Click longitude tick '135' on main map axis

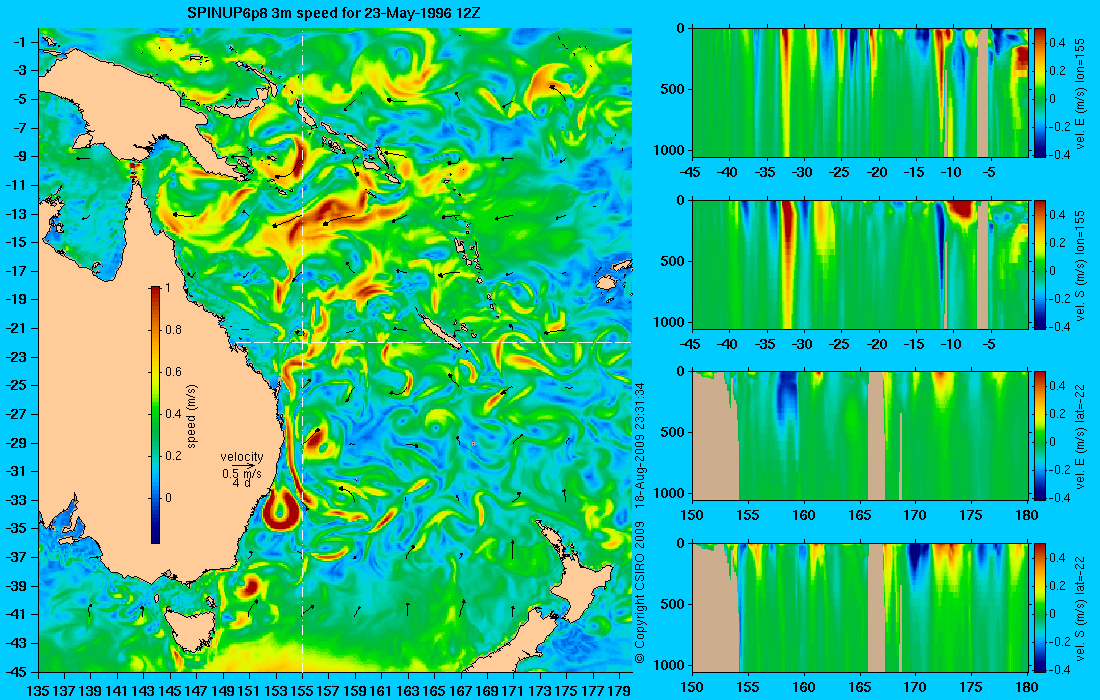pyautogui.click(x=38, y=692)
